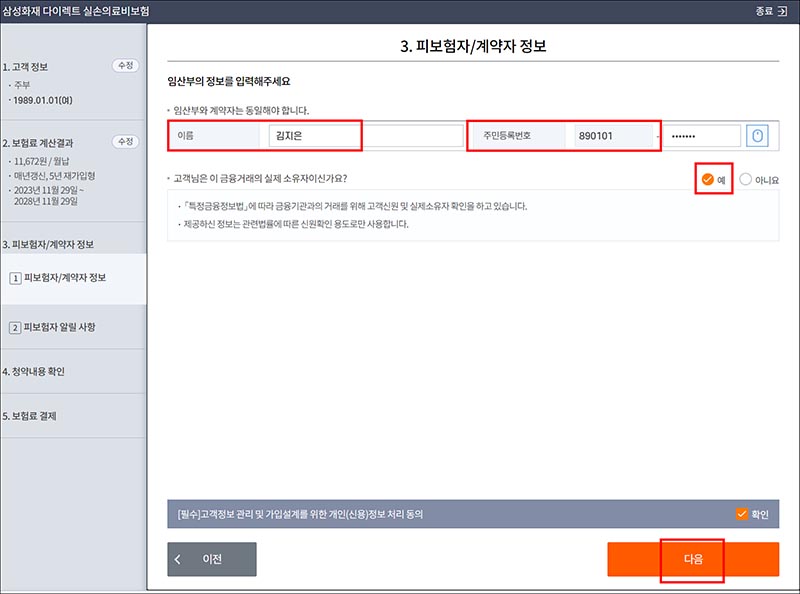Open the secure mouse-input keypad icon
The image size is (800, 594).
click(x=758, y=135)
